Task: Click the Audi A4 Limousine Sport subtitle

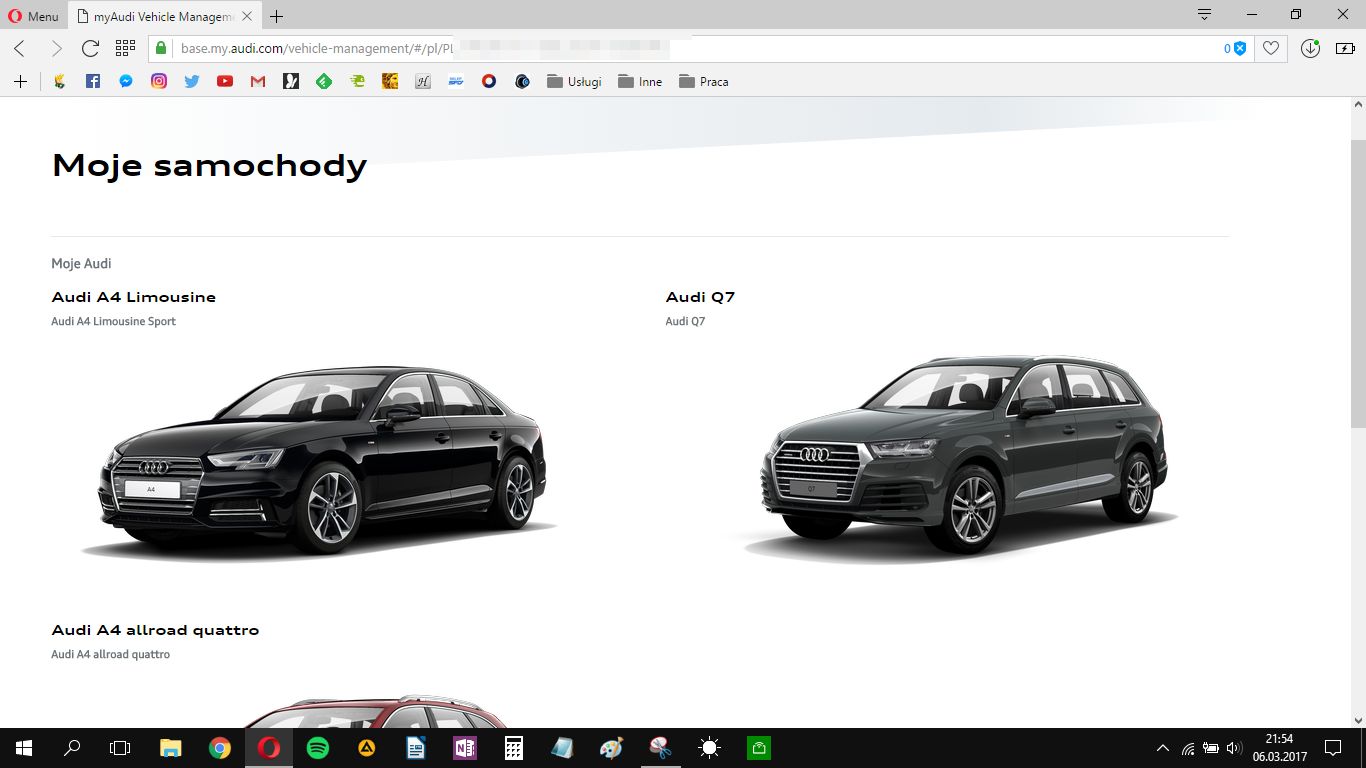Action: coord(113,321)
